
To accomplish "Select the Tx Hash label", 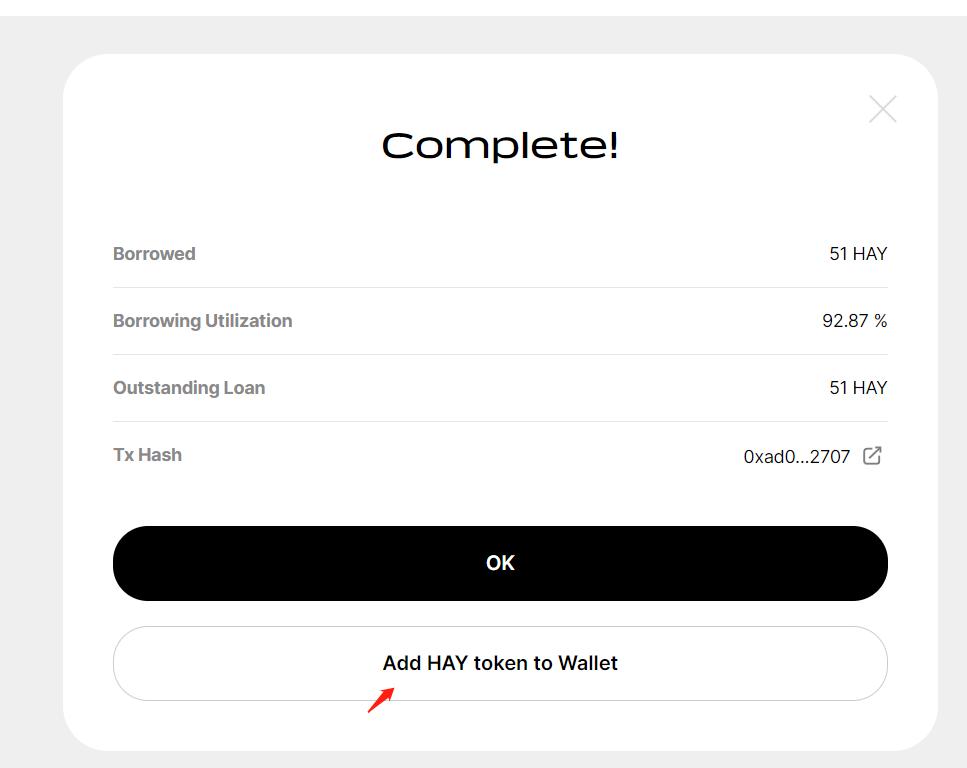I will click(147, 455).
